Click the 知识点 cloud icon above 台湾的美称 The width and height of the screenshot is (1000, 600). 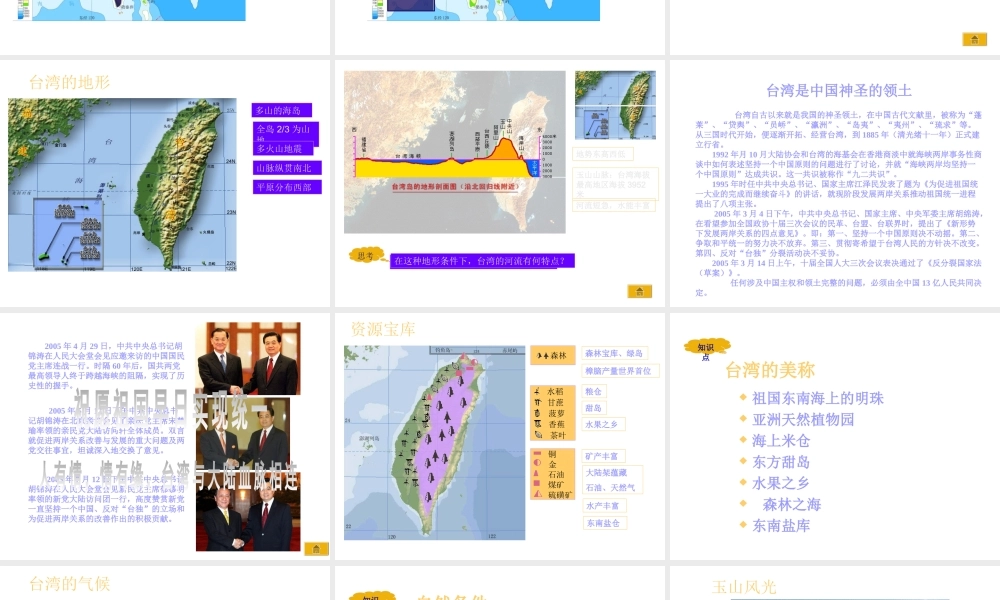point(706,348)
